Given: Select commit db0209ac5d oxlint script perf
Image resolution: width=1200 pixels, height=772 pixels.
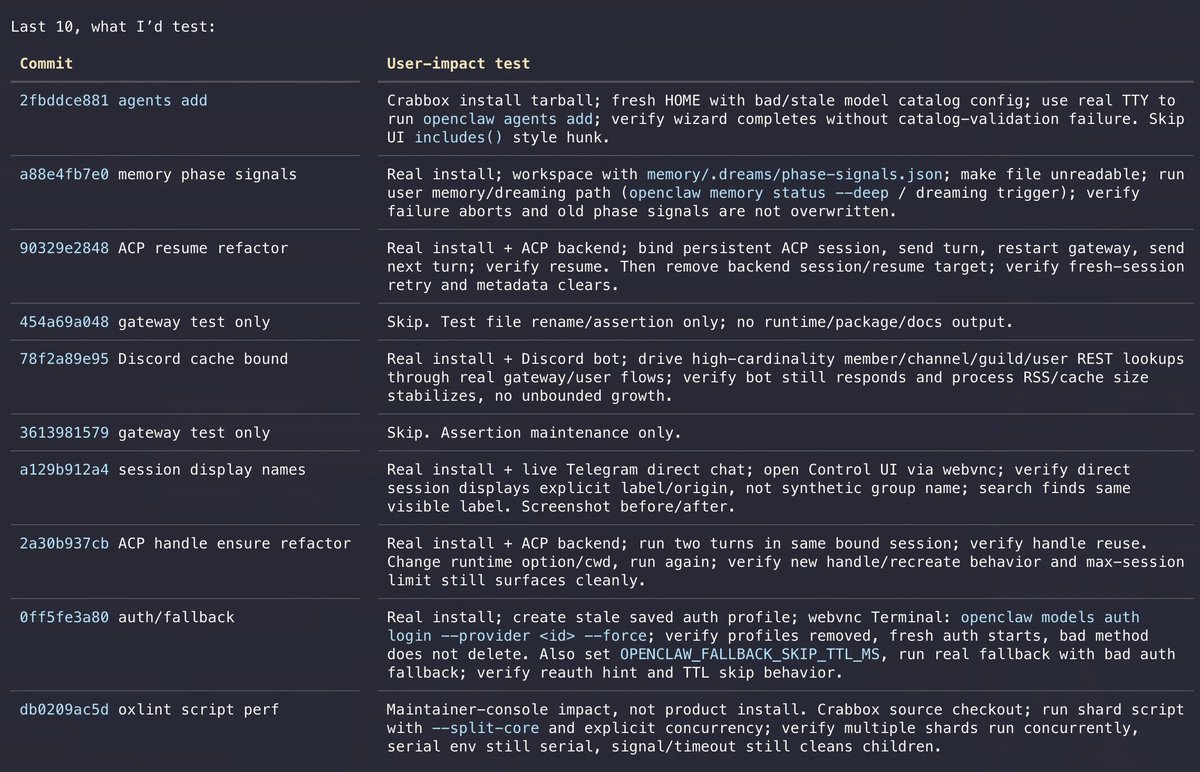Looking at the screenshot, I should [149, 710].
